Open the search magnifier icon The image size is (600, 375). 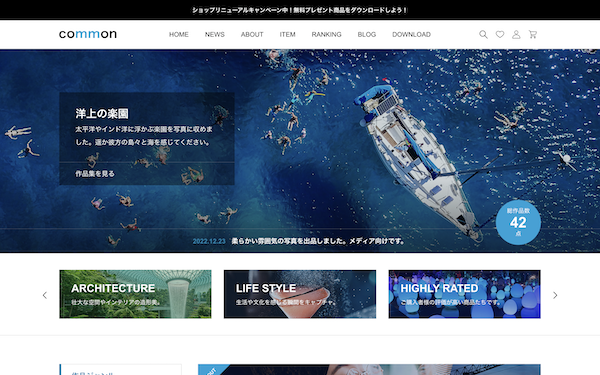click(483, 34)
